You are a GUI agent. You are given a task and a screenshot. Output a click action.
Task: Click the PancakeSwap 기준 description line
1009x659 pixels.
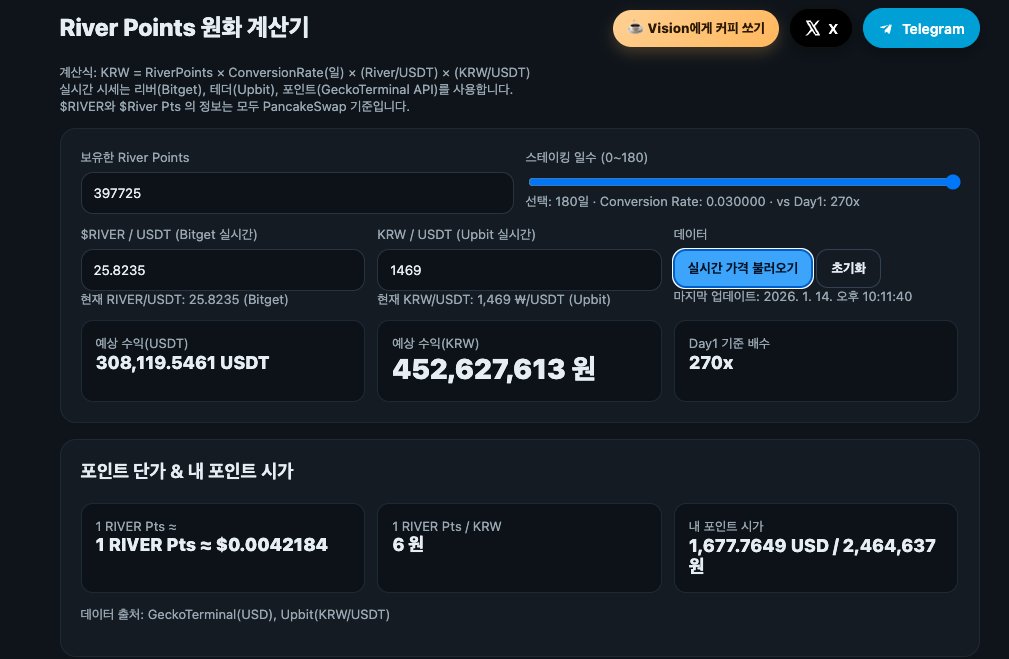click(x=234, y=107)
